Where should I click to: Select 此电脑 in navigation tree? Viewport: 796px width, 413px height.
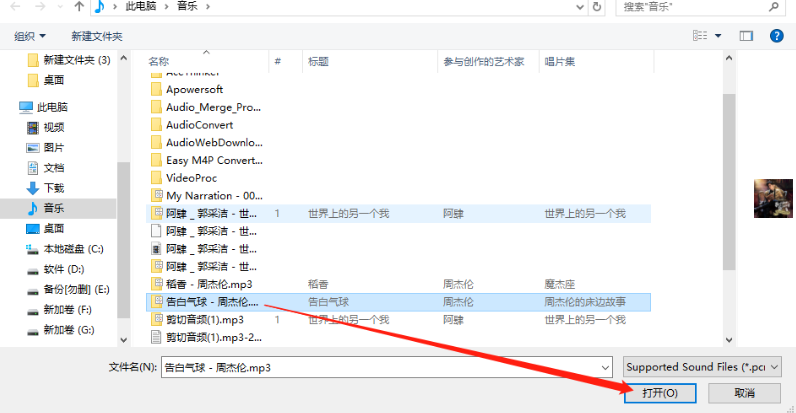coord(43,107)
